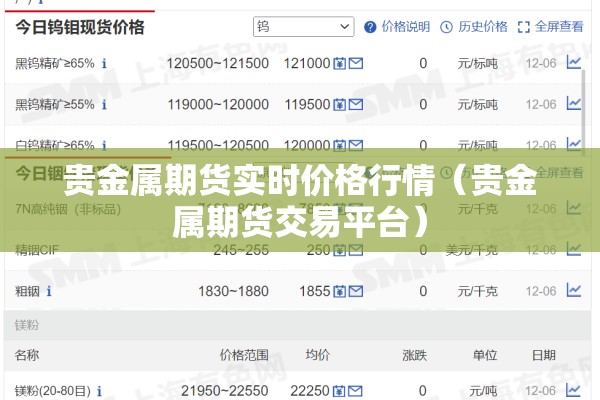Click envelope icon in 黑钨精矿≥55% row
This screenshot has height=400, width=600.
click(x=356, y=104)
